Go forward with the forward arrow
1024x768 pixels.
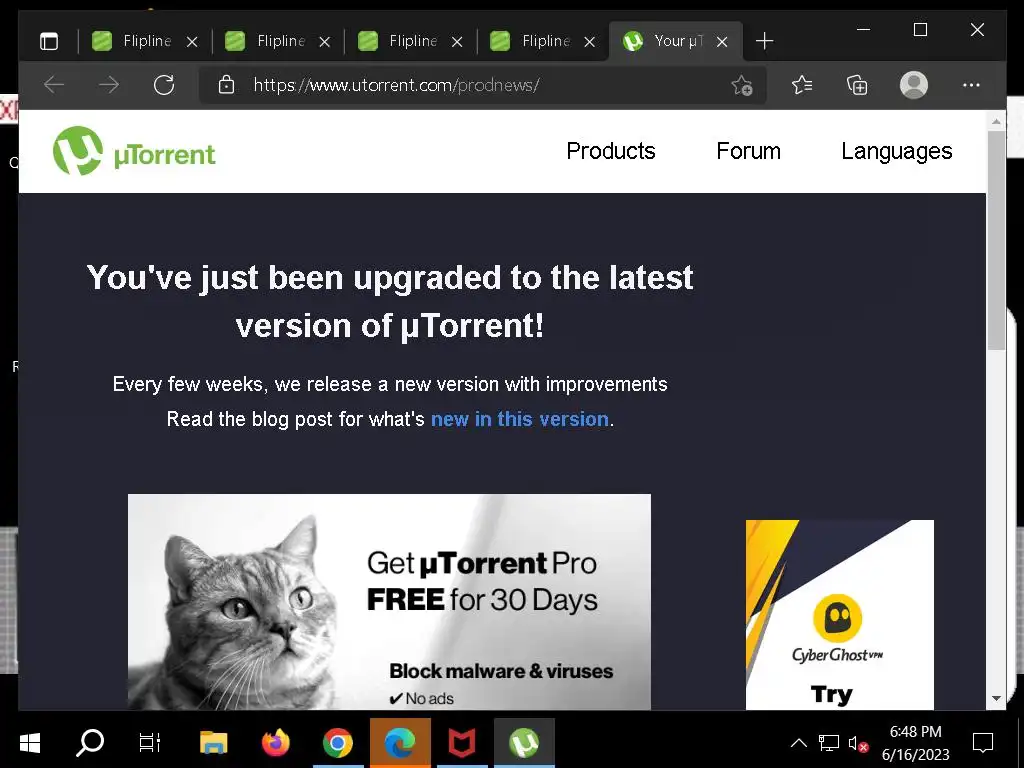point(108,85)
